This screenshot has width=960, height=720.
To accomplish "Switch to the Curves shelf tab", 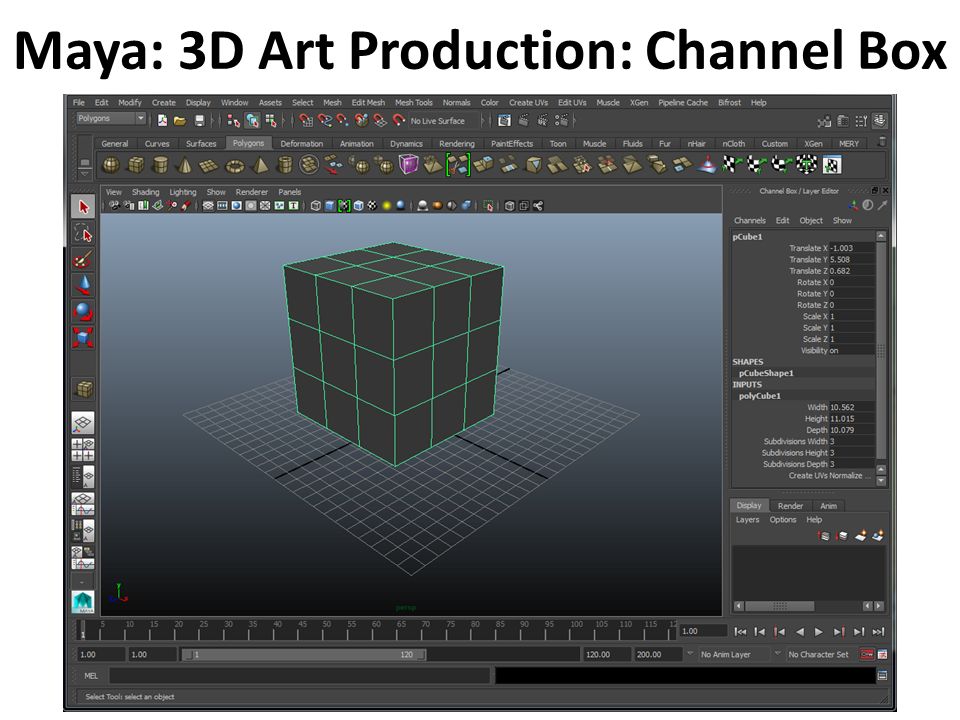I will tap(157, 143).
